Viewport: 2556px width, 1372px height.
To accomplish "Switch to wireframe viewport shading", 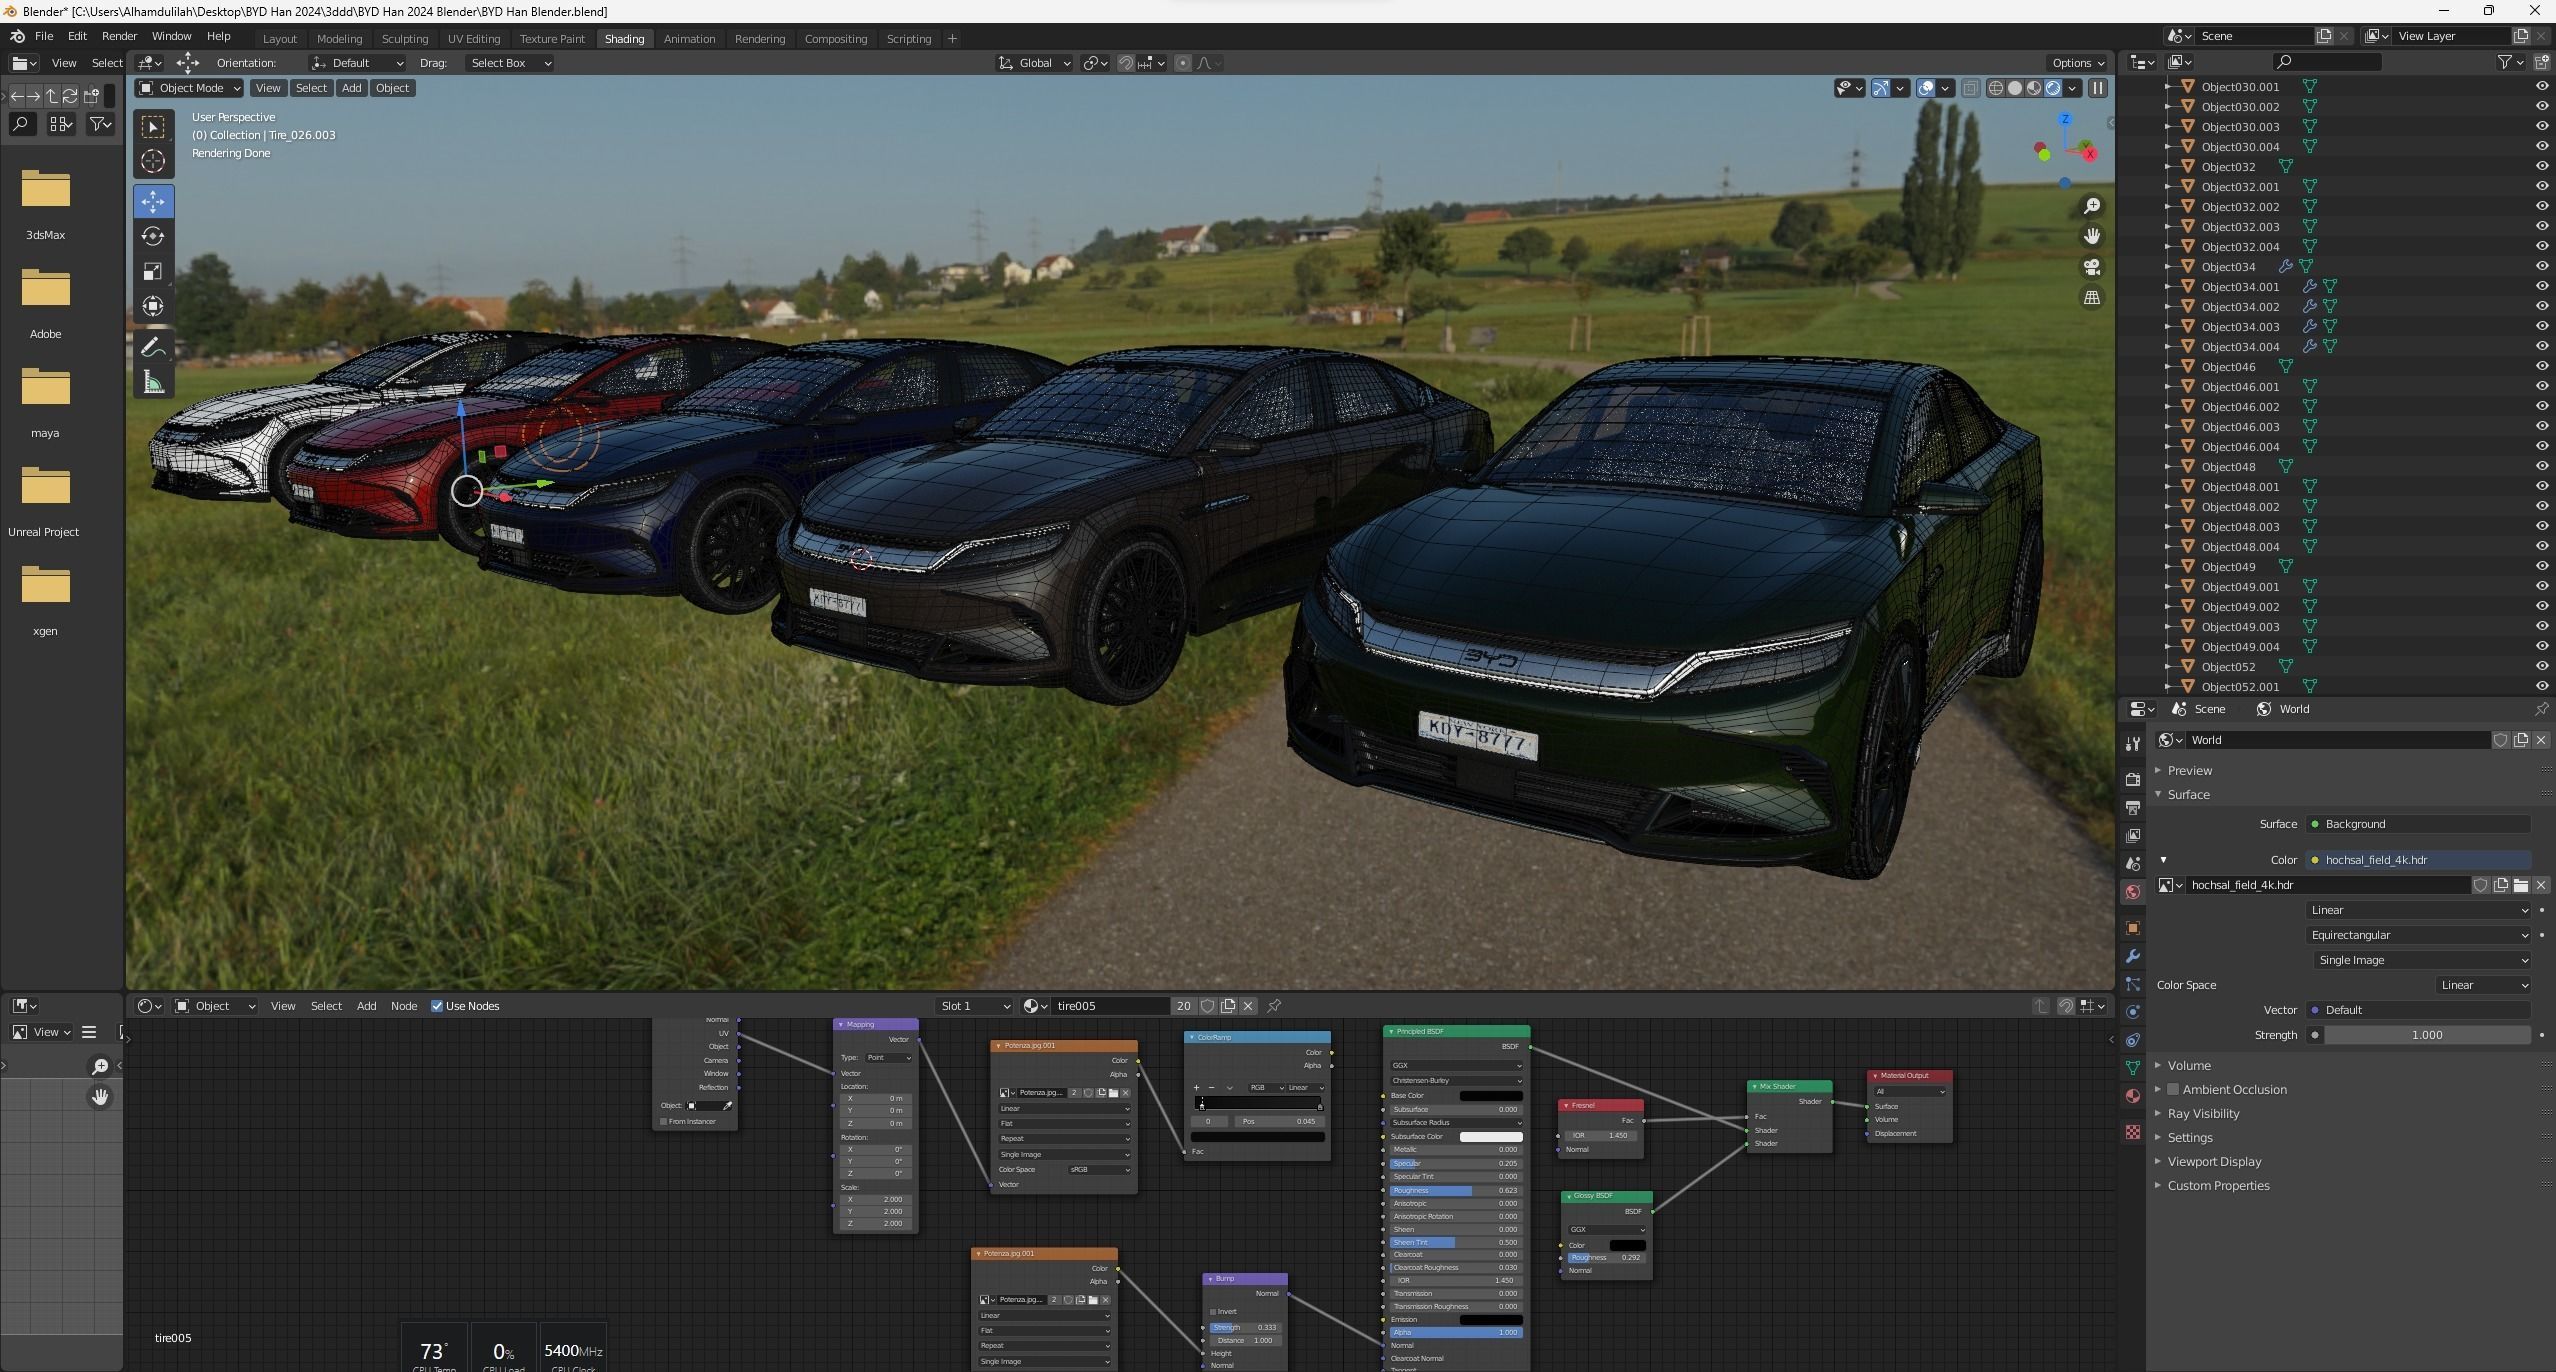I will (1996, 88).
